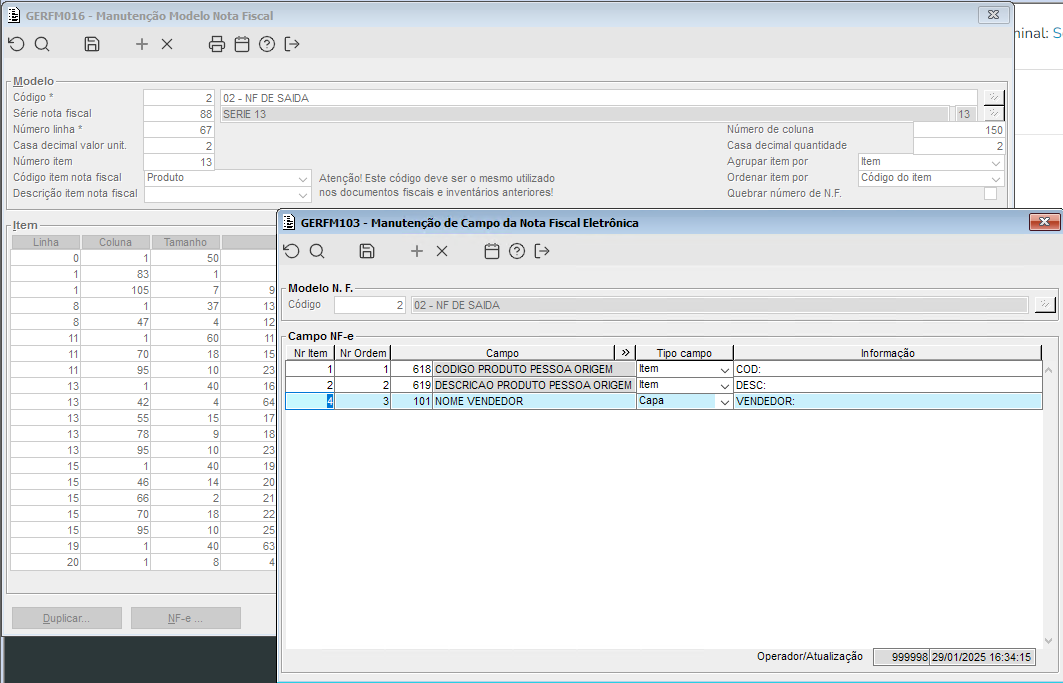This screenshot has height=683, width=1063.
Task: Close the GERFM016 window
Action: point(993,14)
